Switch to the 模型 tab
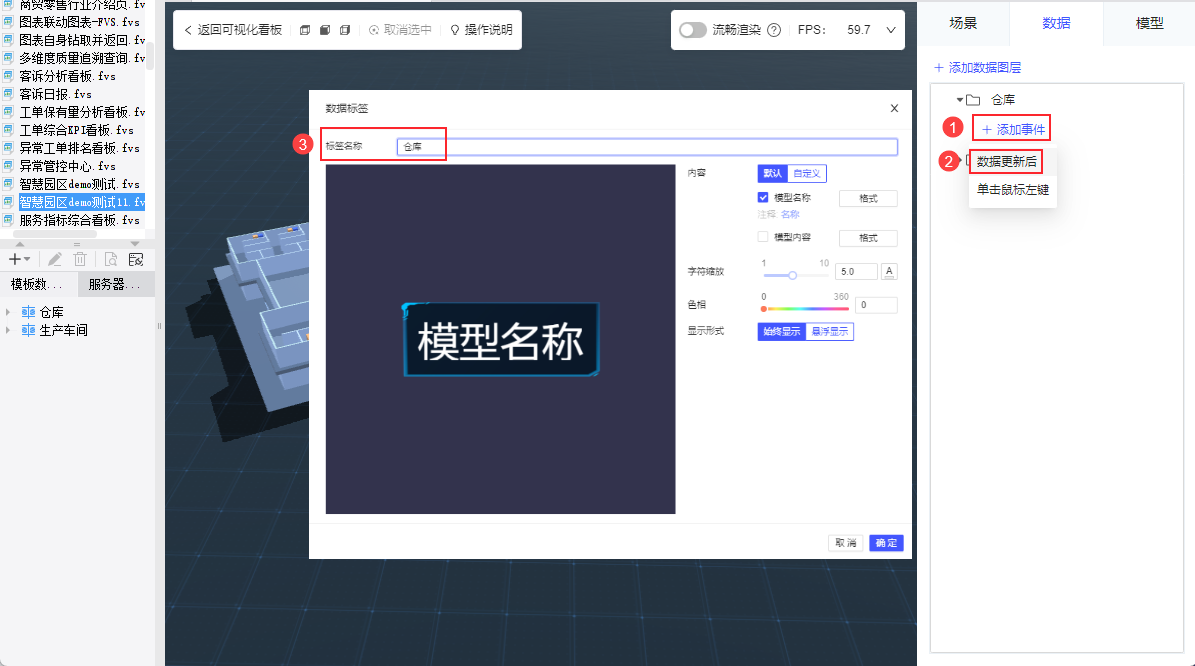This screenshot has width=1195, height=666. pos(1149,23)
